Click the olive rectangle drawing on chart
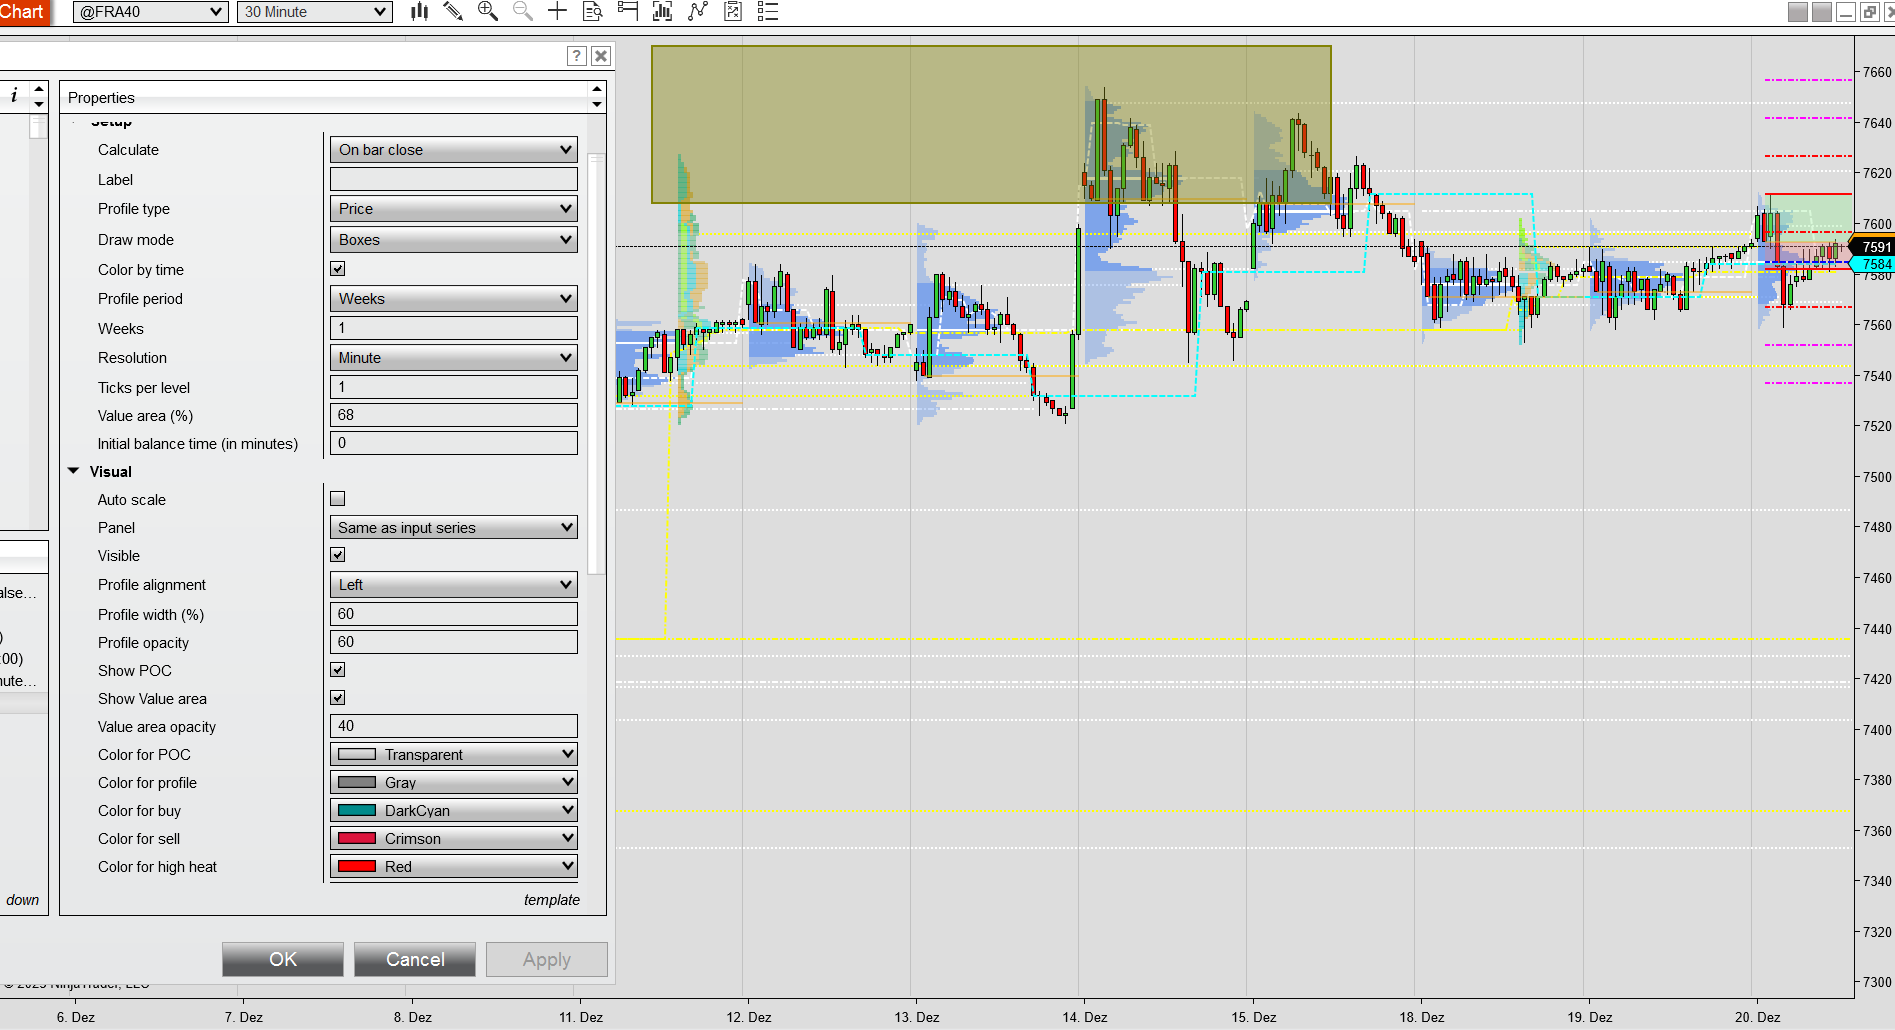 (991, 124)
